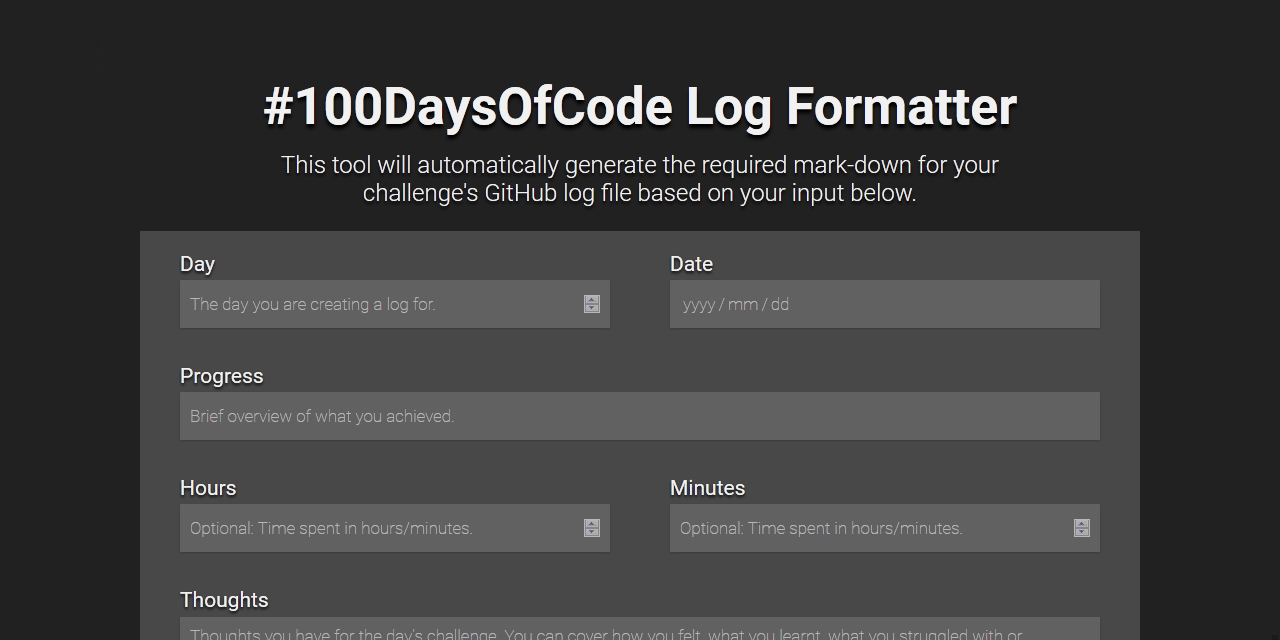This screenshot has width=1280, height=640.
Task: Select the Minutes time spent input
Action: pyautogui.click(x=870, y=528)
